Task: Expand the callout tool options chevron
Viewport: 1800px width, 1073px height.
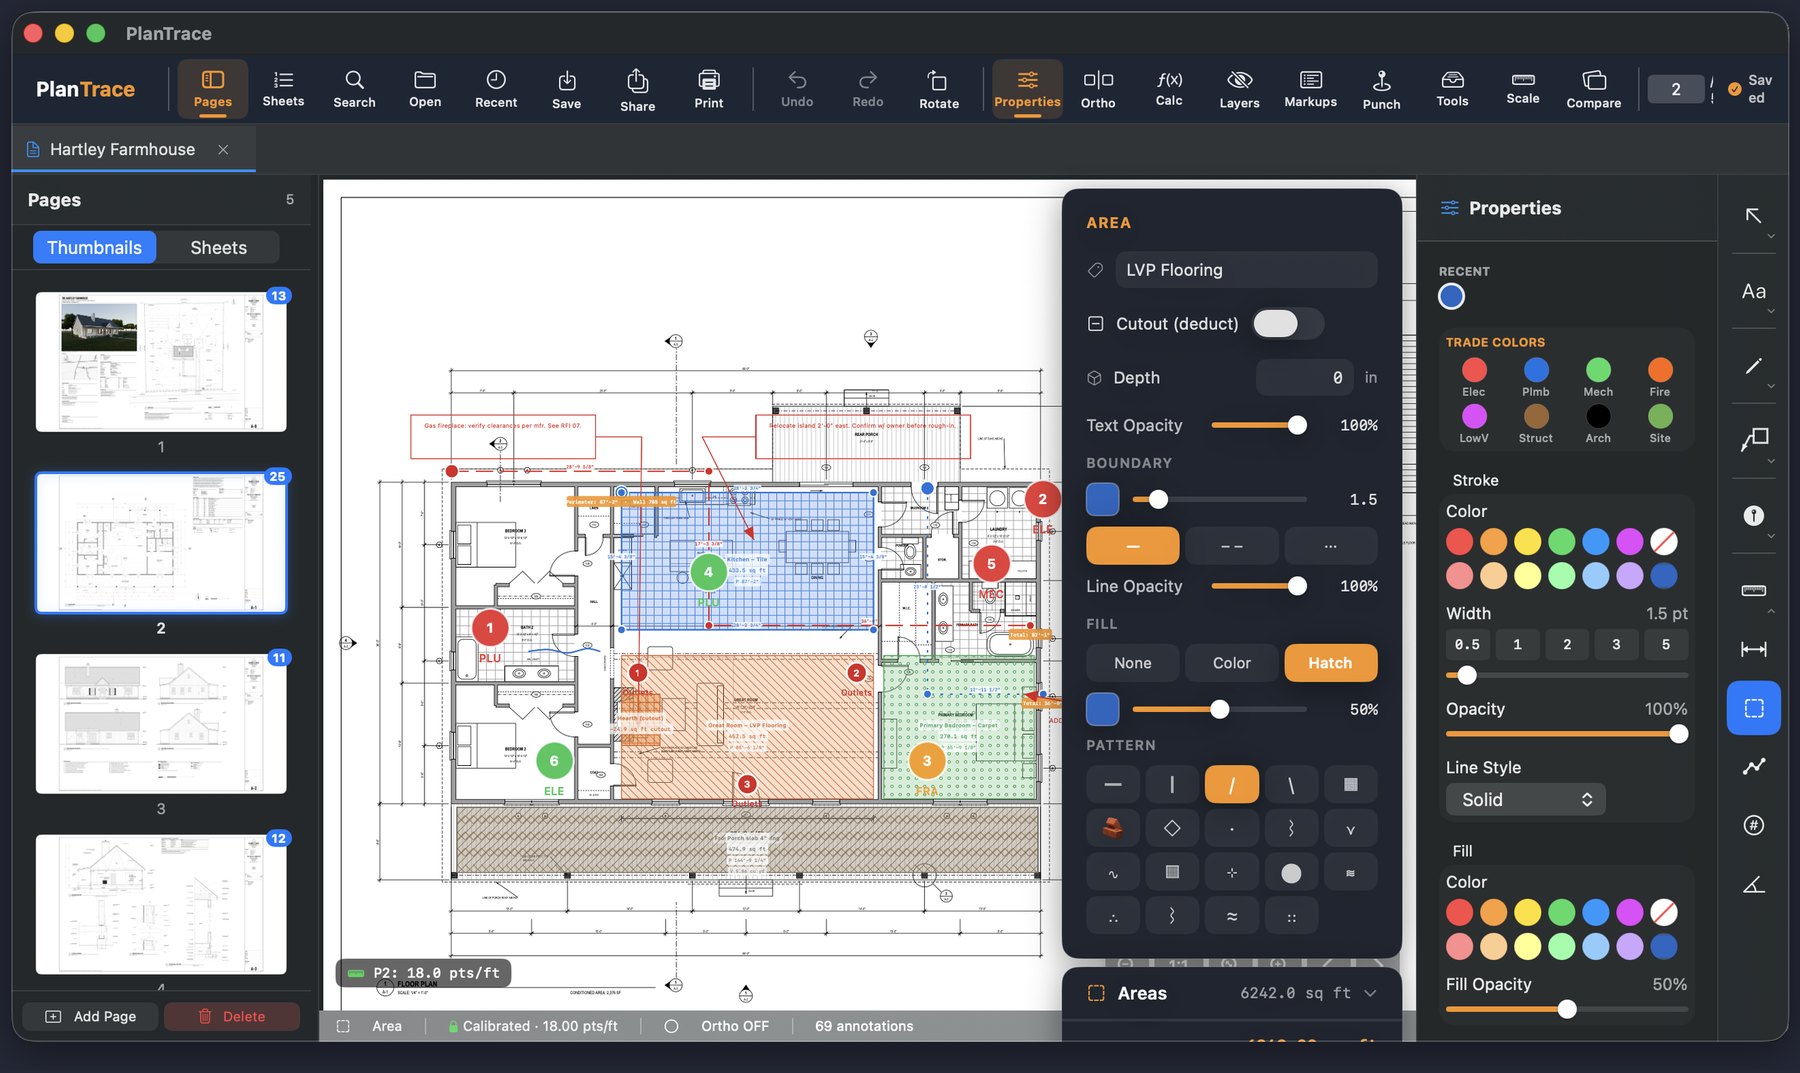Action: pyautogui.click(x=1771, y=461)
